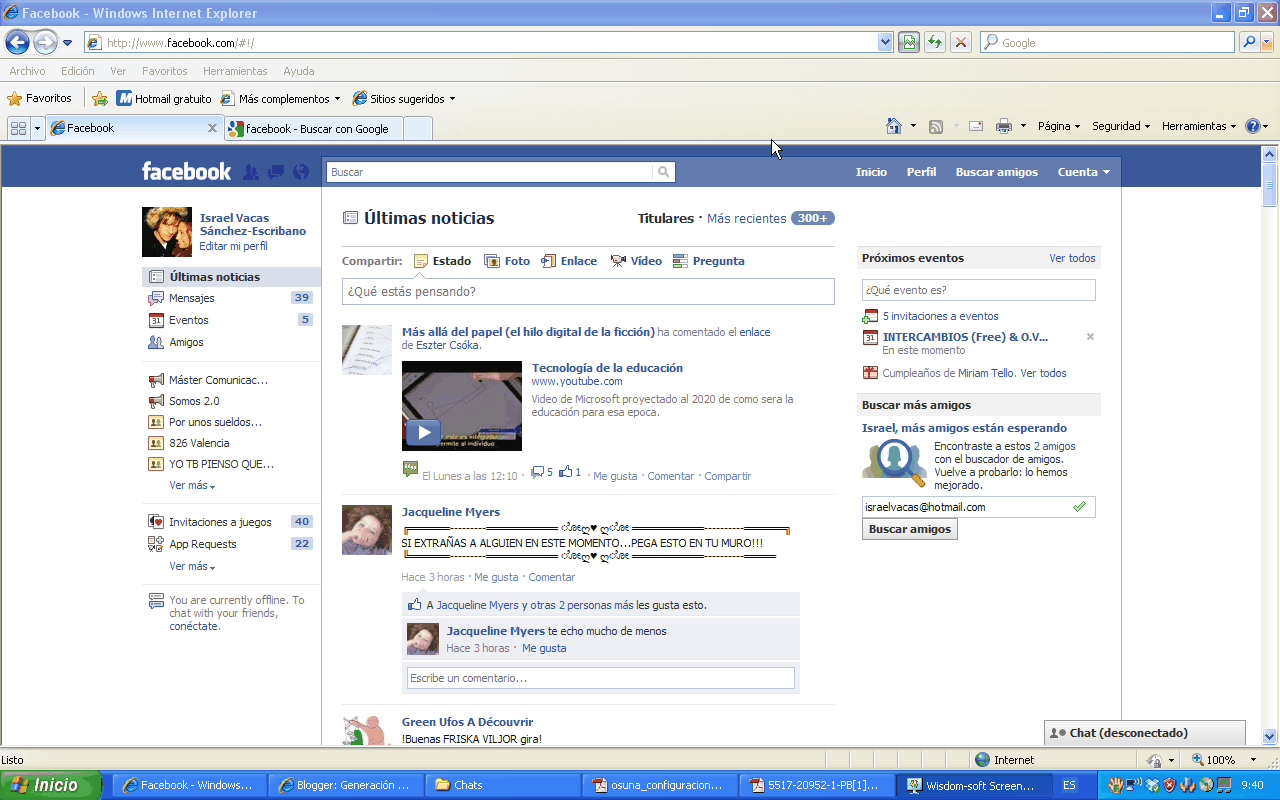
Task: Click the Facebook Buscar search field
Action: (490, 172)
